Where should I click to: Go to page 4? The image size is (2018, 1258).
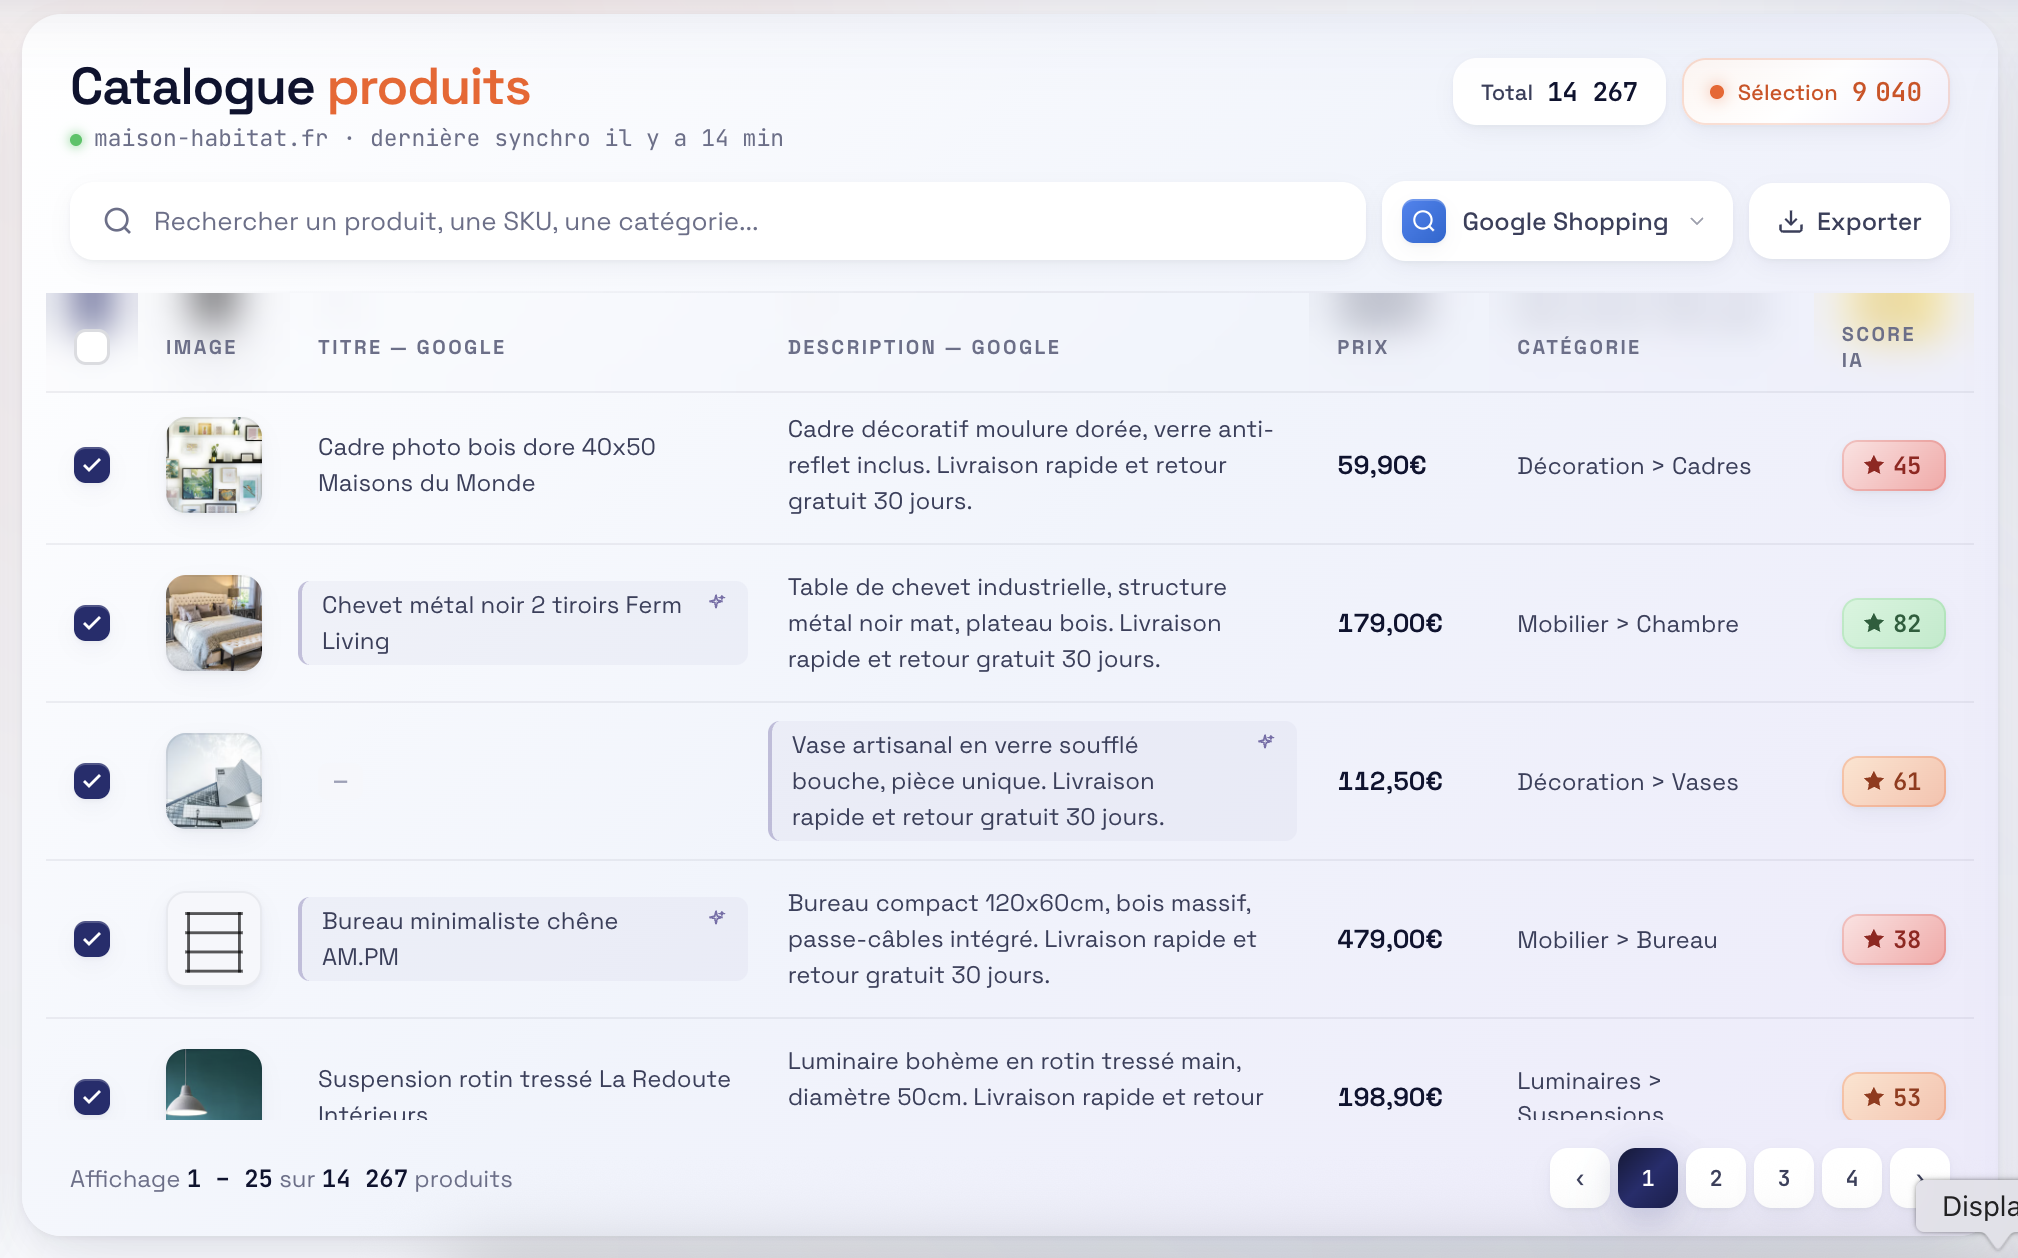(x=1852, y=1178)
